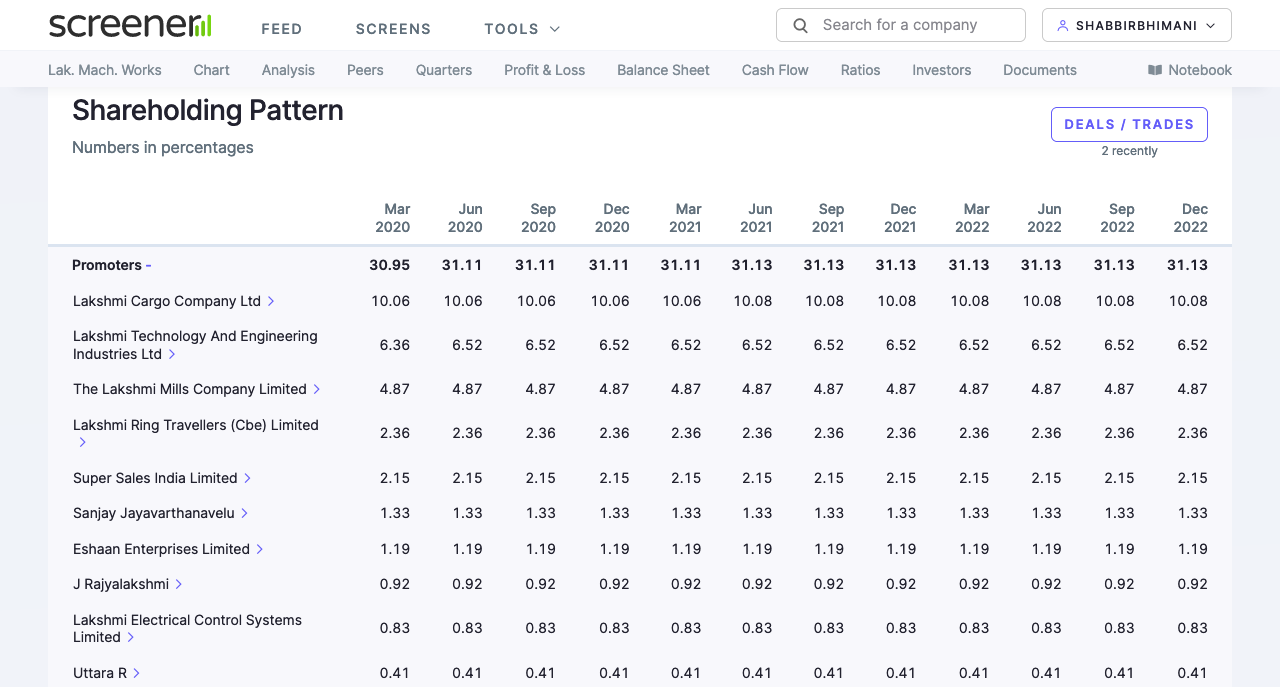
Task: Click the Sep 2021 column header
Action: click(829, 218)
